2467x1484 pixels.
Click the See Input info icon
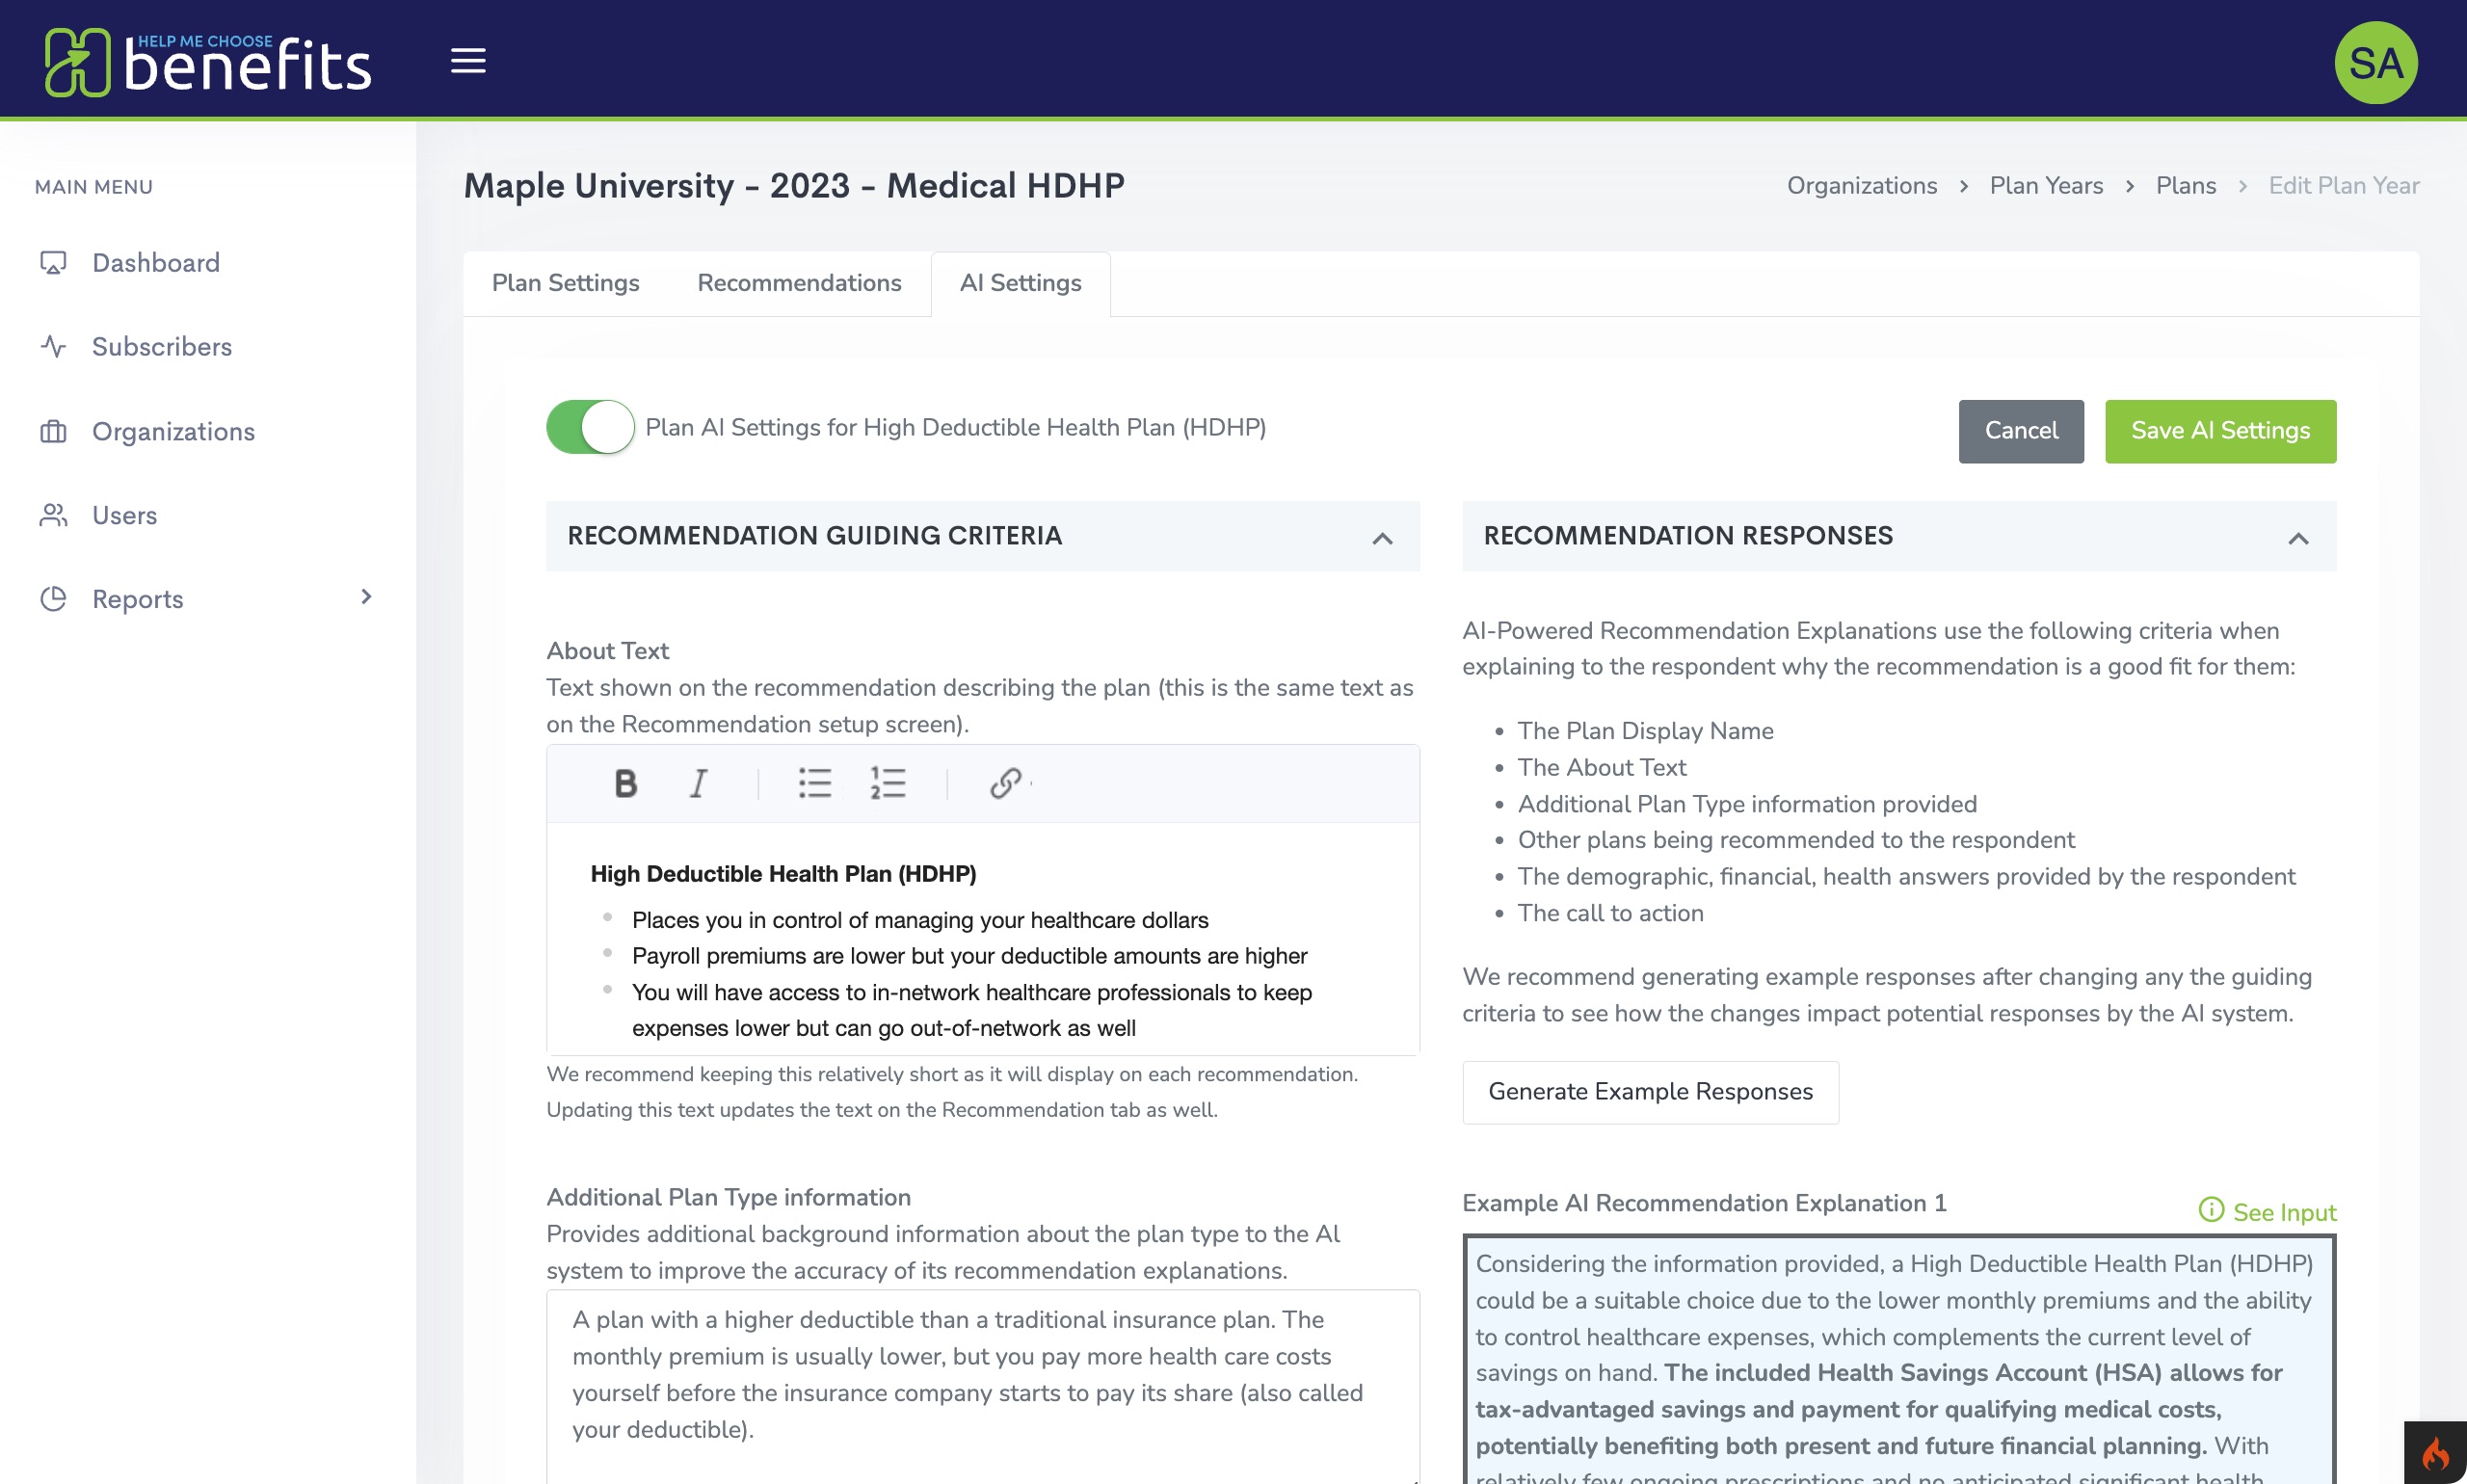[2211, 1210]
